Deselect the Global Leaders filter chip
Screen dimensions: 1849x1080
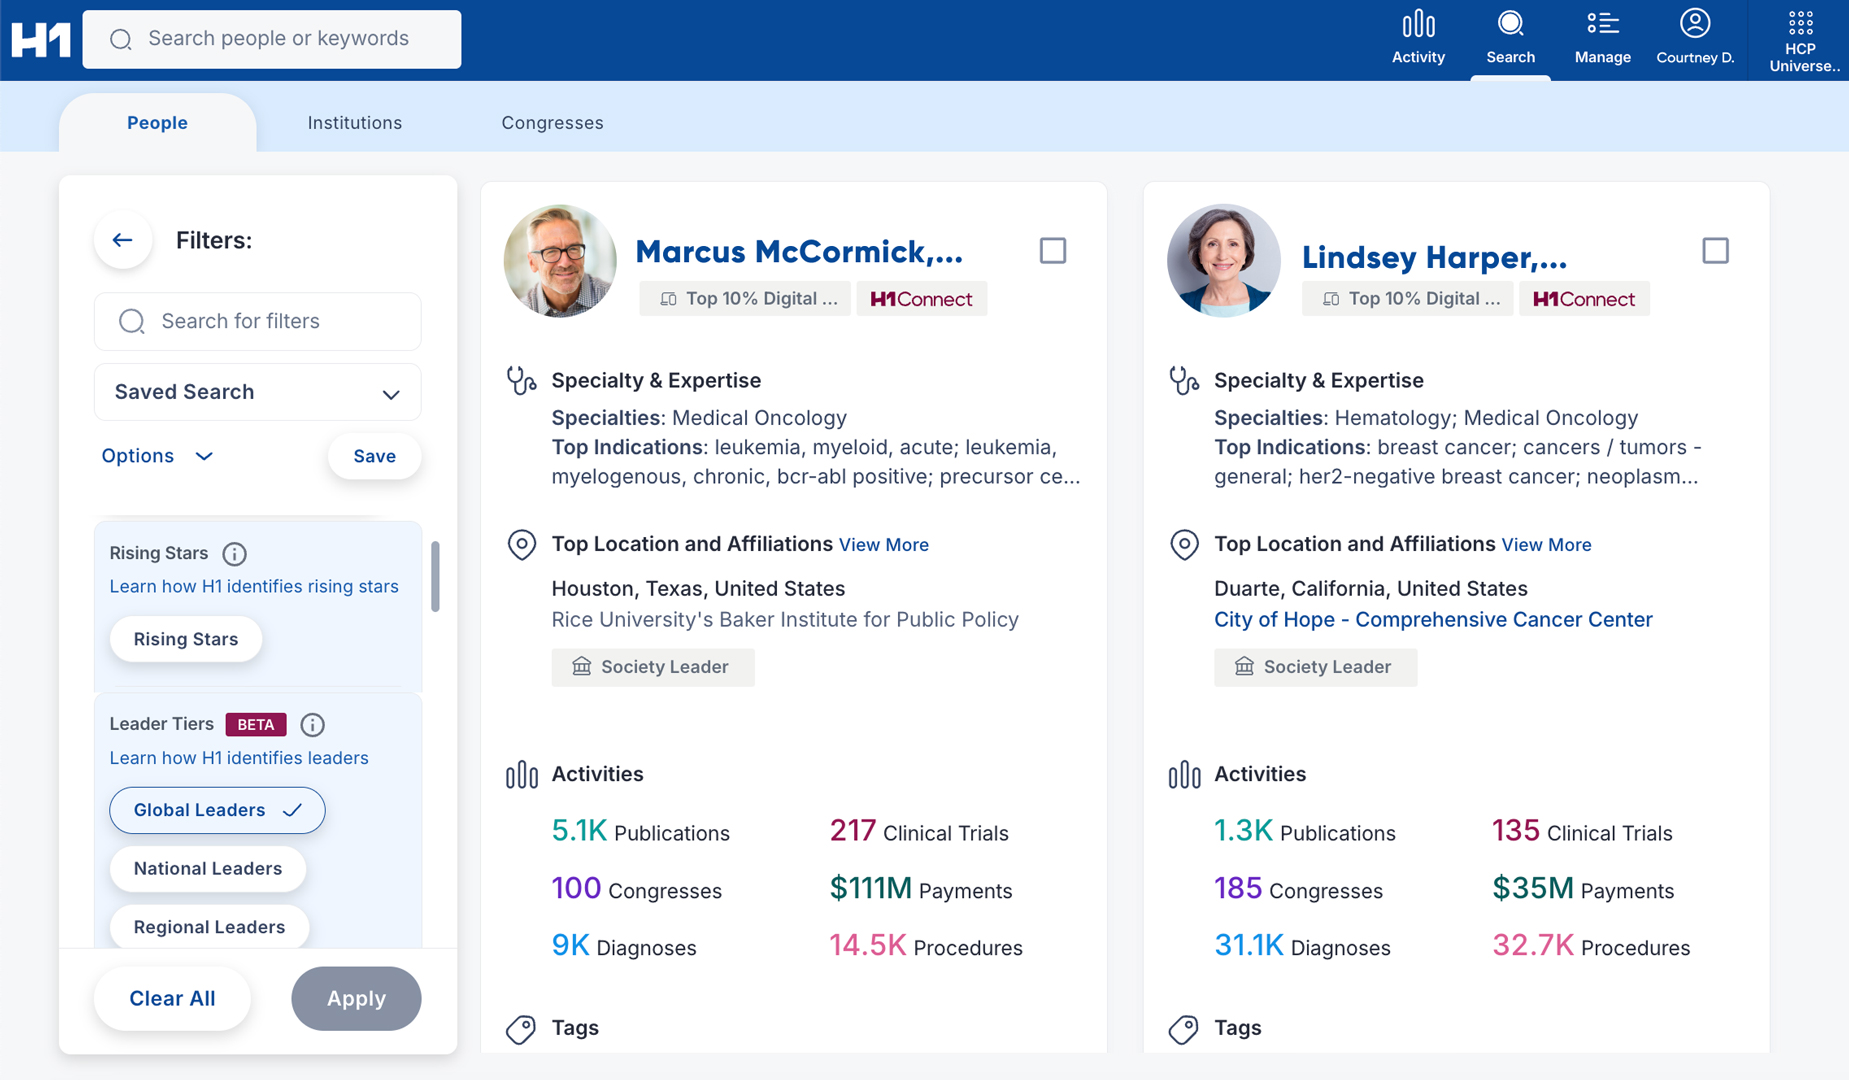[x=217, y=810]
